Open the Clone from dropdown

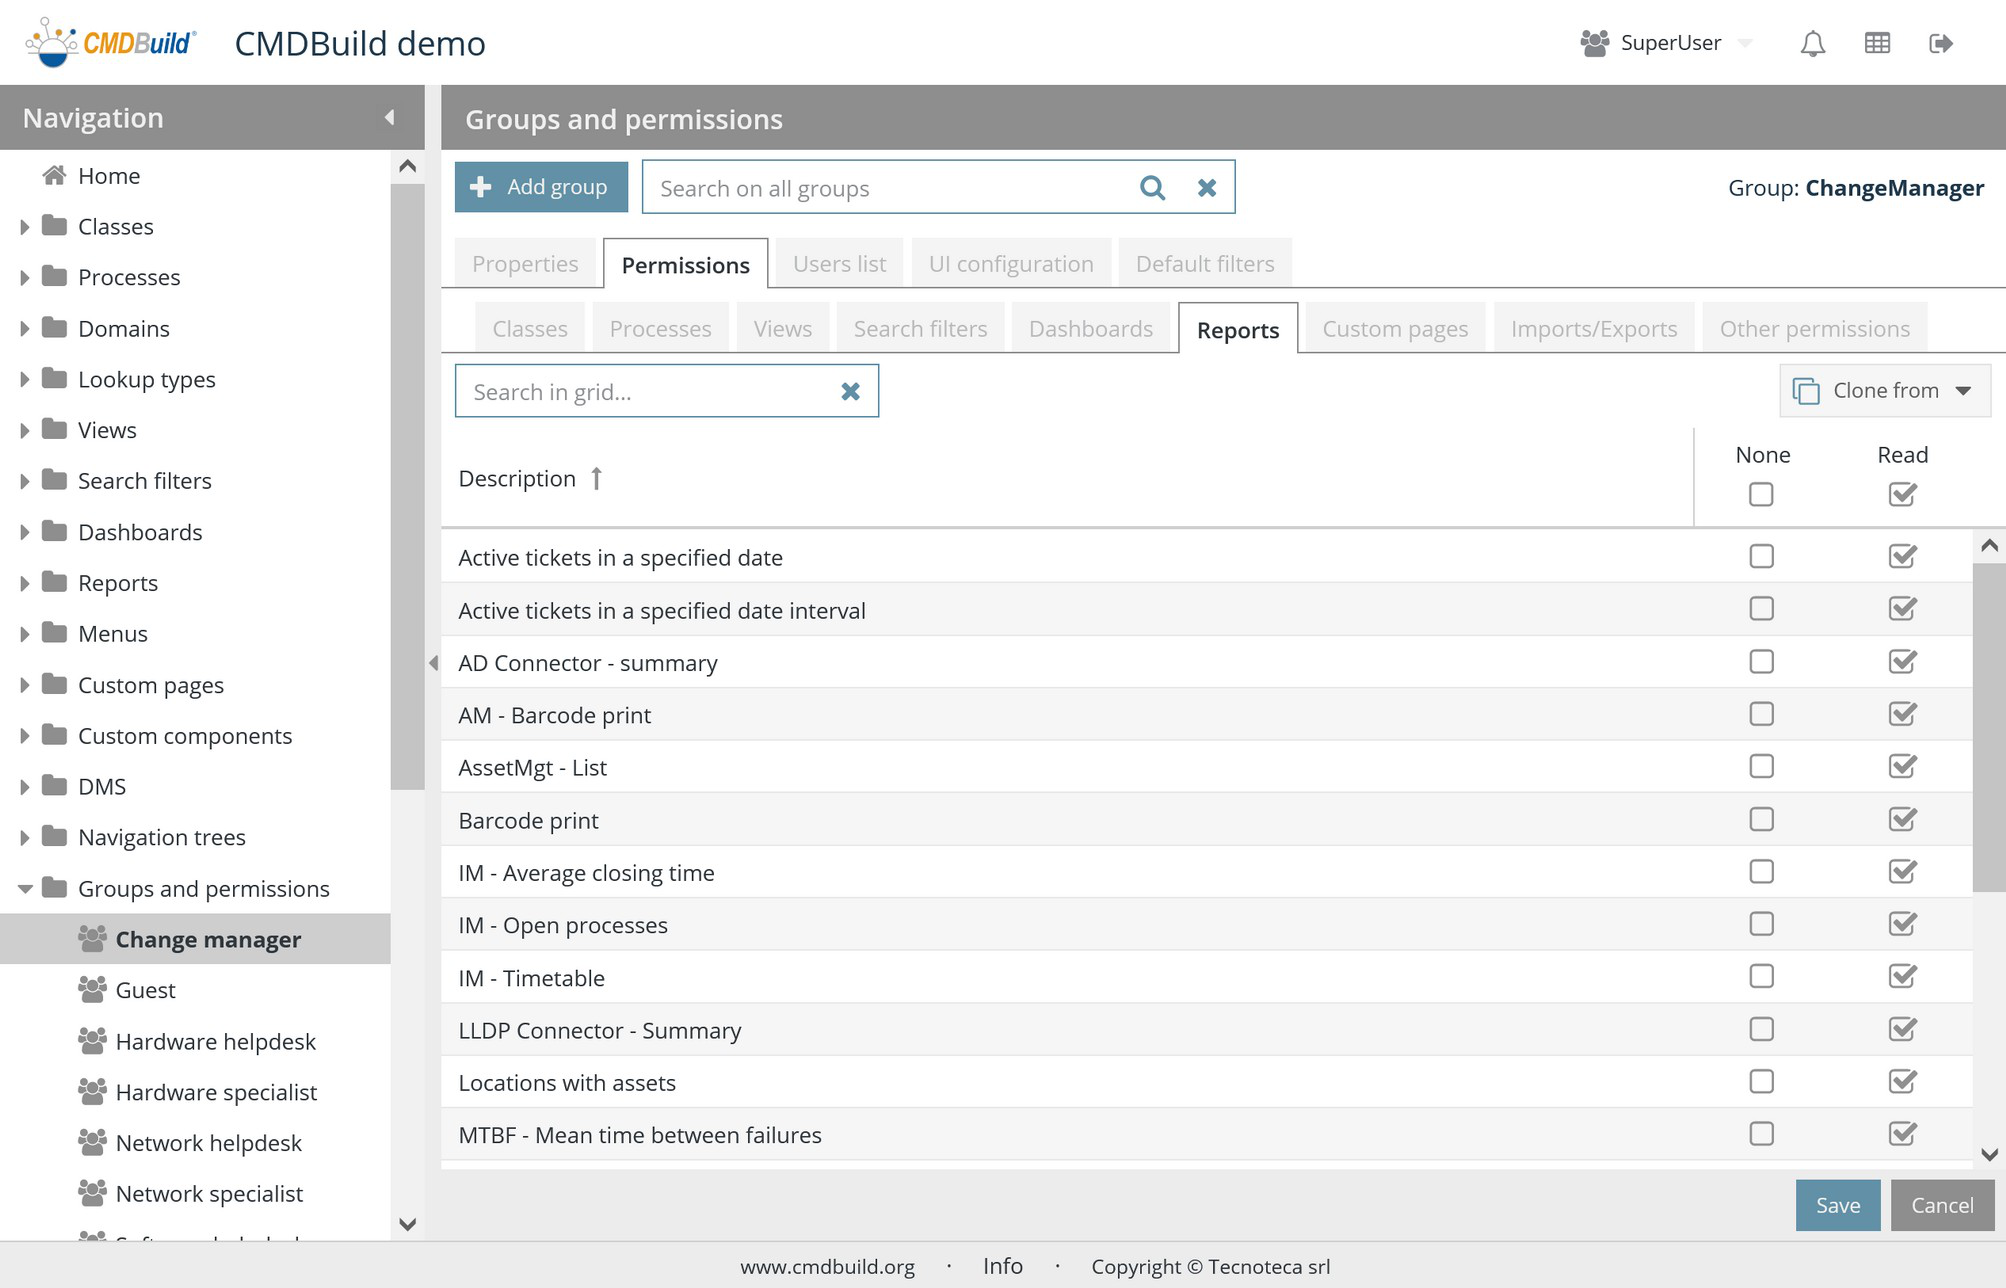pos(1884,391)
